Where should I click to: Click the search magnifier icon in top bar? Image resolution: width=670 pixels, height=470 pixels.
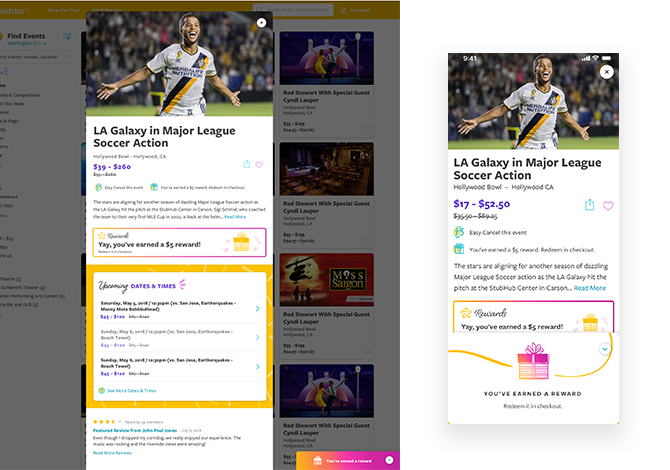click(x=259, y=9)
